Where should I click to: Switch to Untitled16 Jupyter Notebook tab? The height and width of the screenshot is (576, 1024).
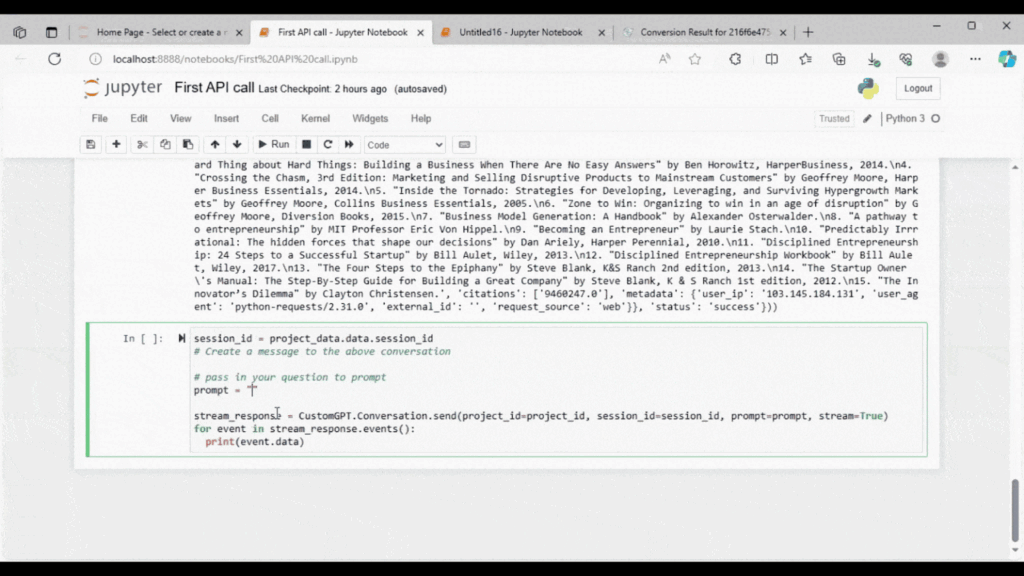[520, 32]
